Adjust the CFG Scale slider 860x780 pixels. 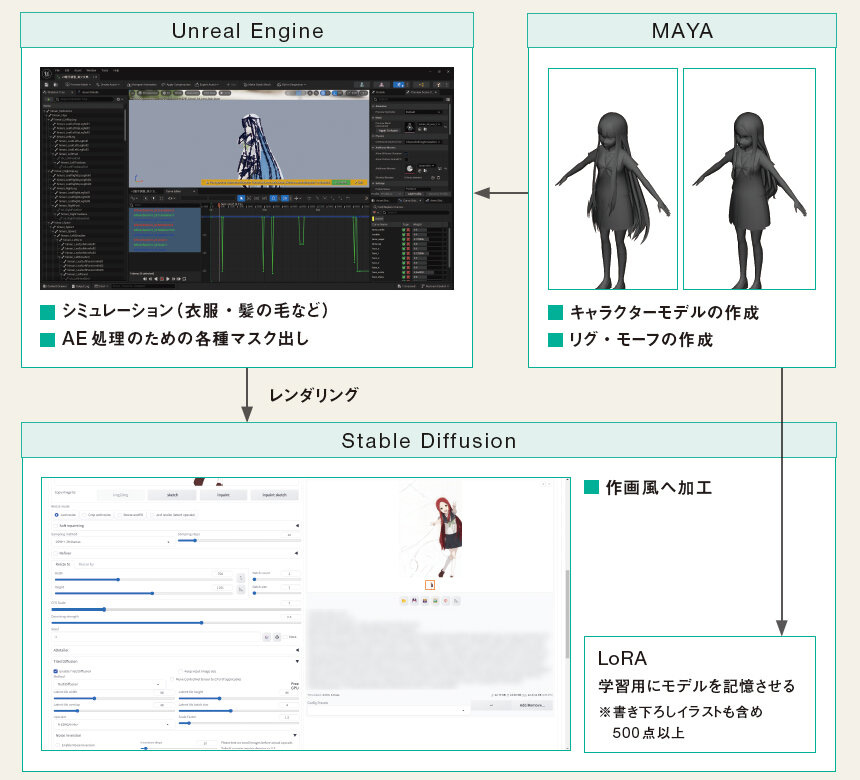tap(176, 609)
